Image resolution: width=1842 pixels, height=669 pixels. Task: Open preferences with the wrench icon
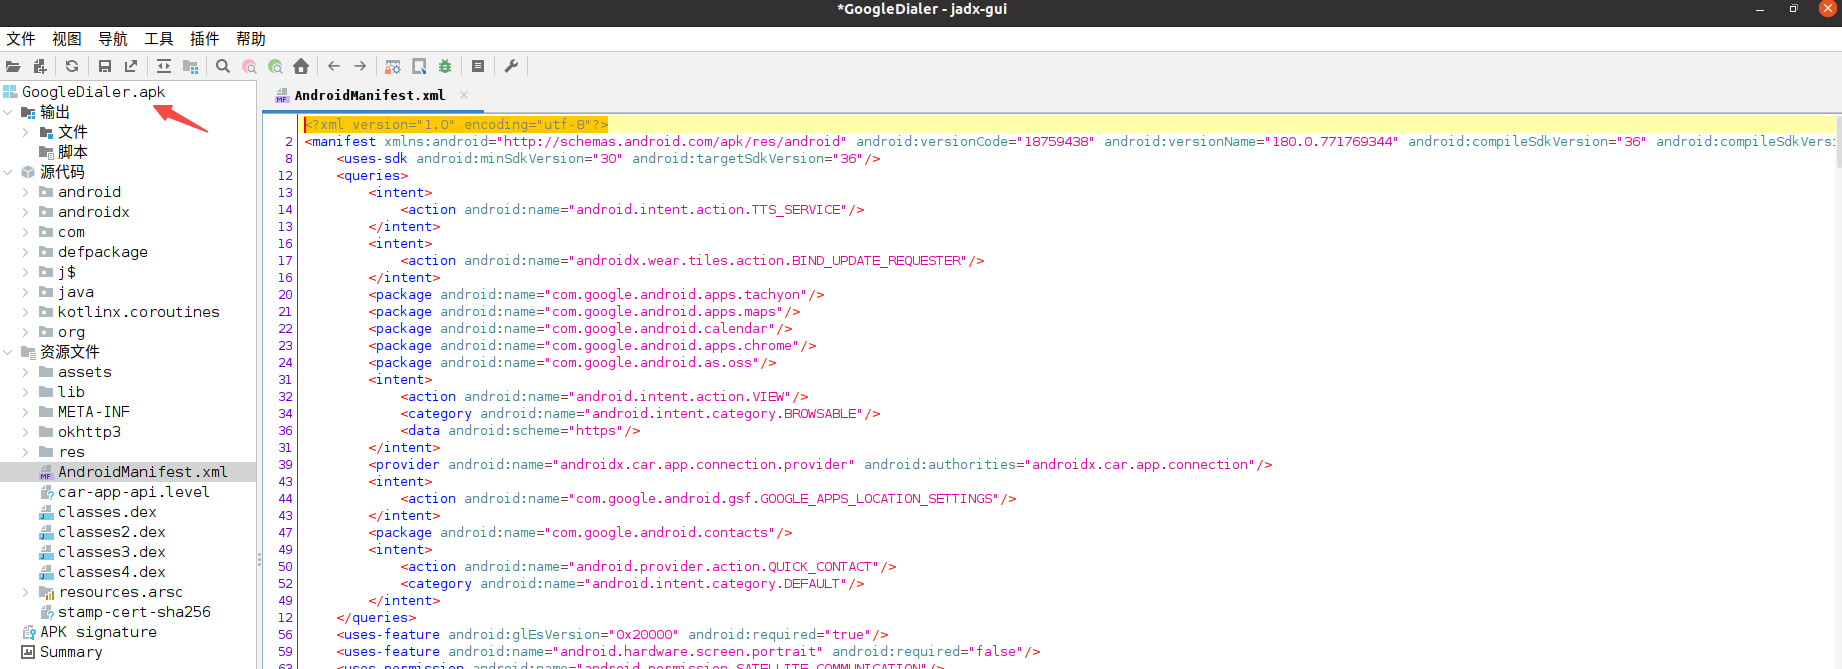pyautogui.click(x=511, y=66)
